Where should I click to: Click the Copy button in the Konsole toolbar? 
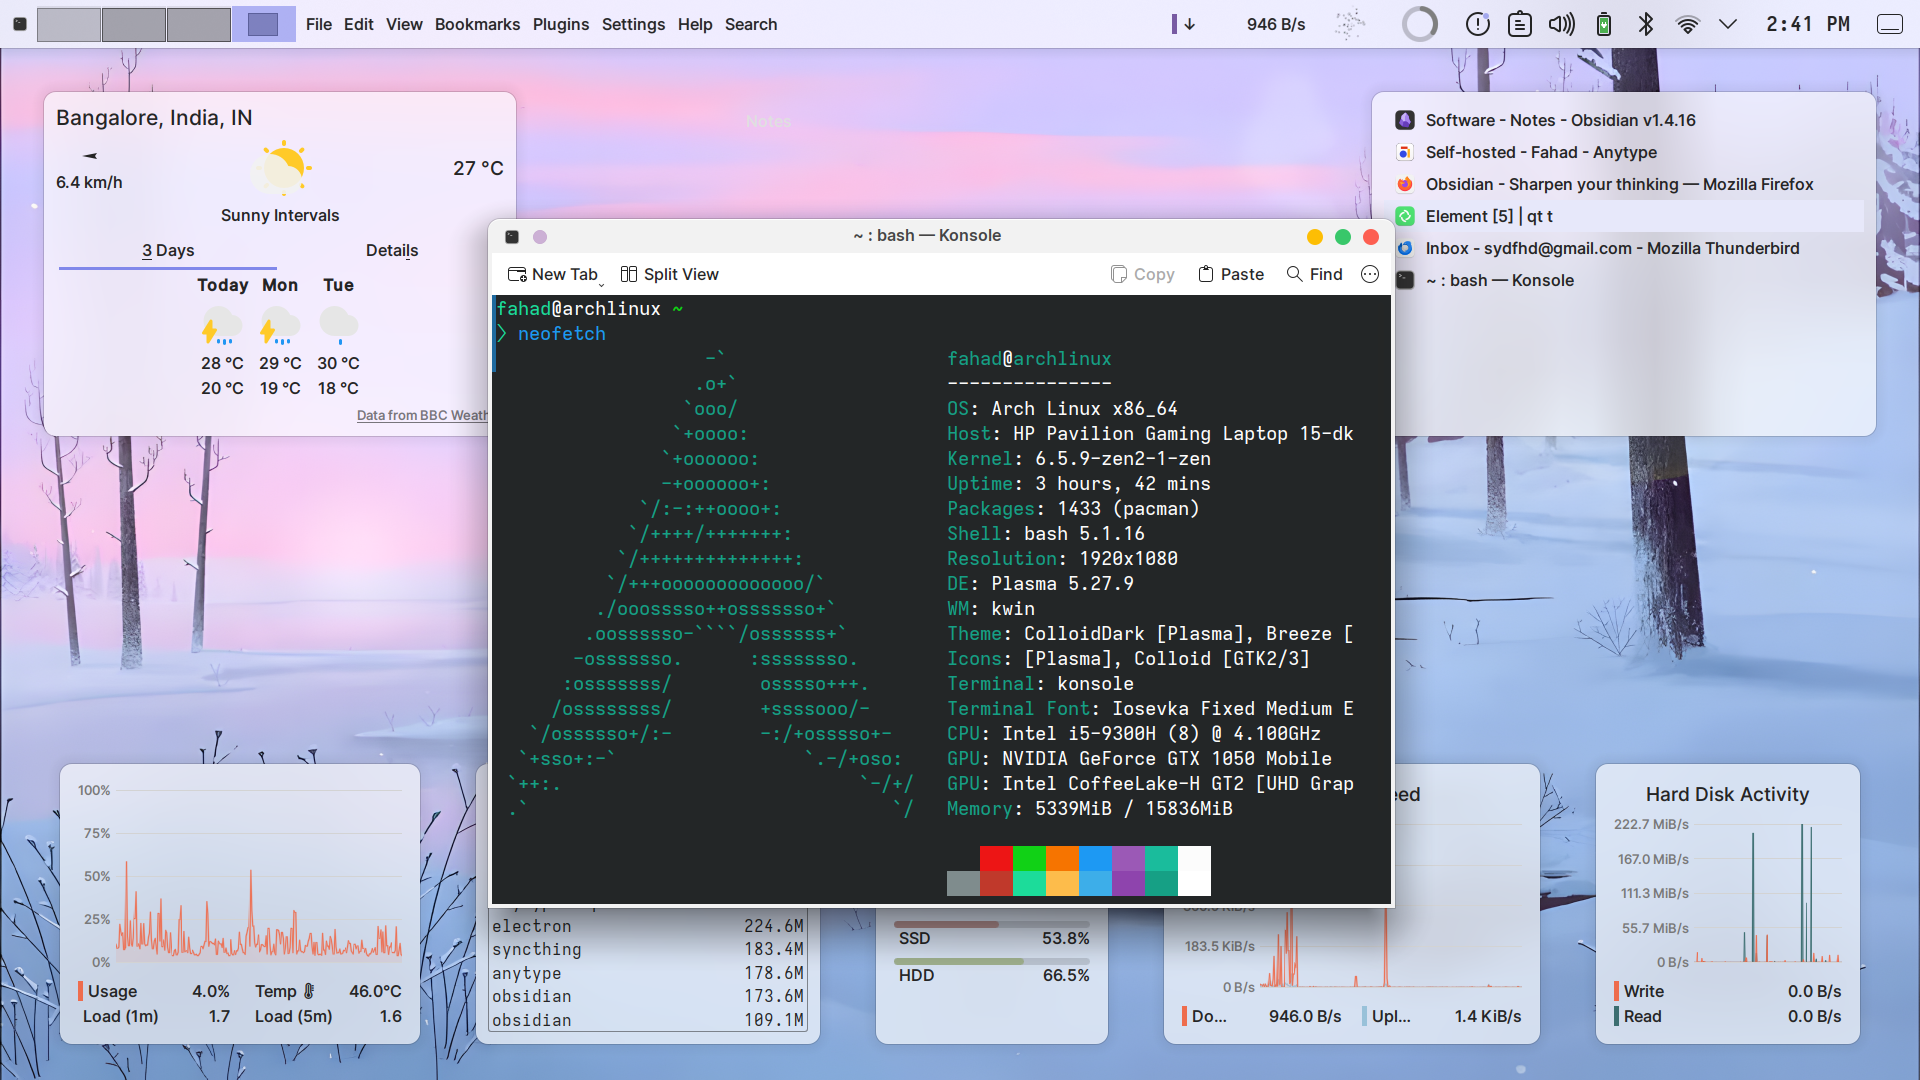click(x=1142, y=274)
